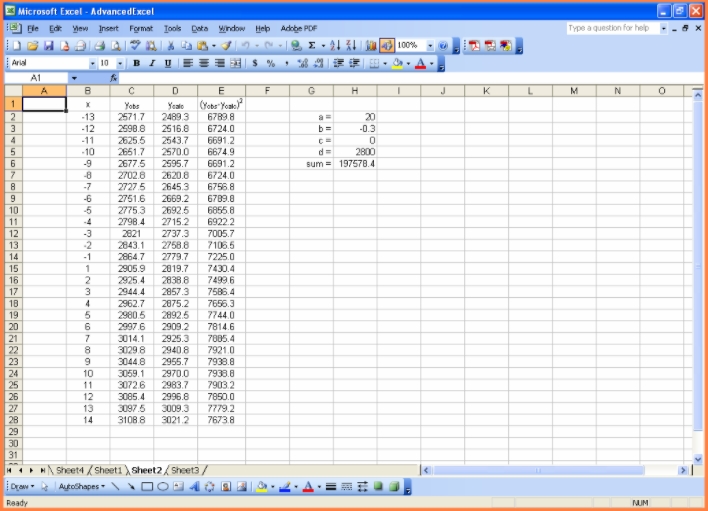Insert WordArt from Drawing toolbar

click(x=194, y=487)
